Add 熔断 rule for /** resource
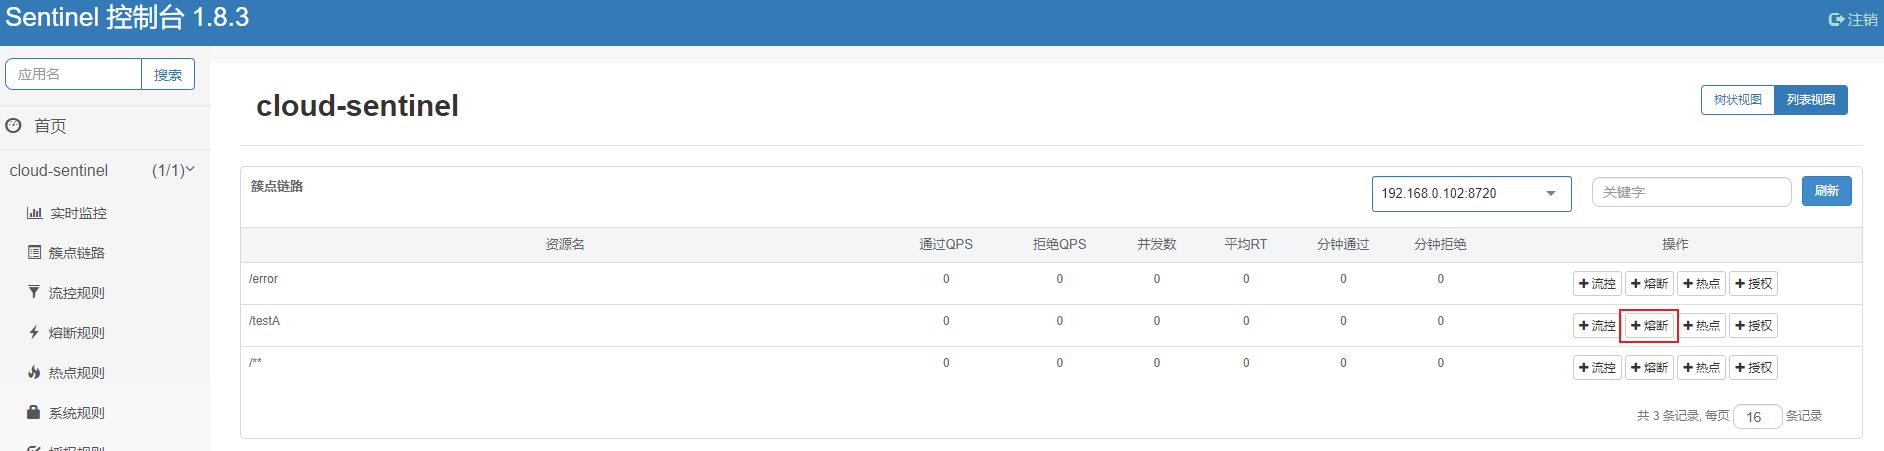 click(x=1649, y=368)
